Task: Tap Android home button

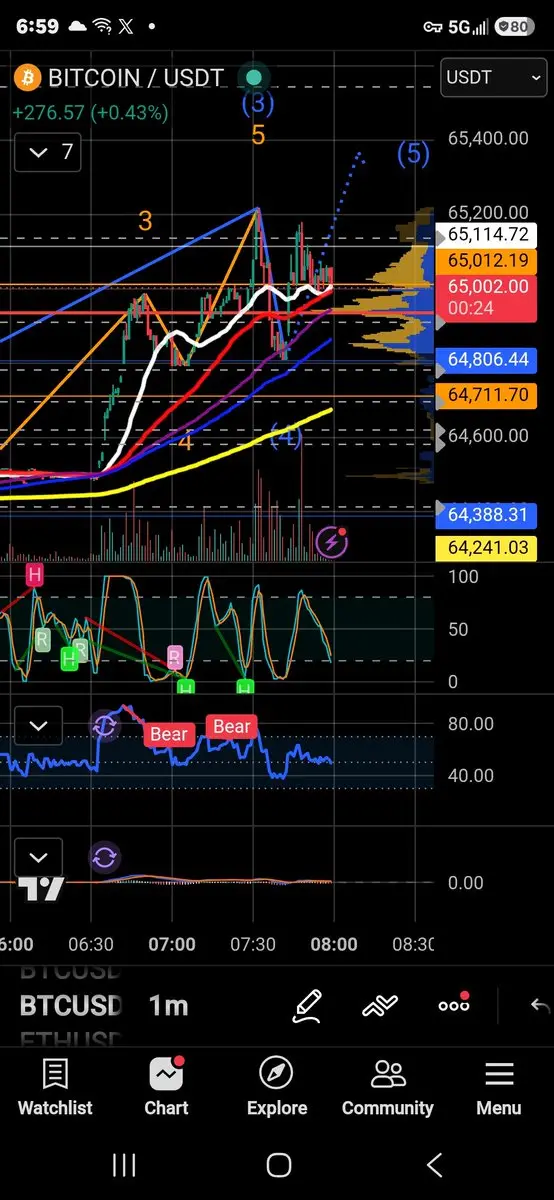Action: point(279,1164)
